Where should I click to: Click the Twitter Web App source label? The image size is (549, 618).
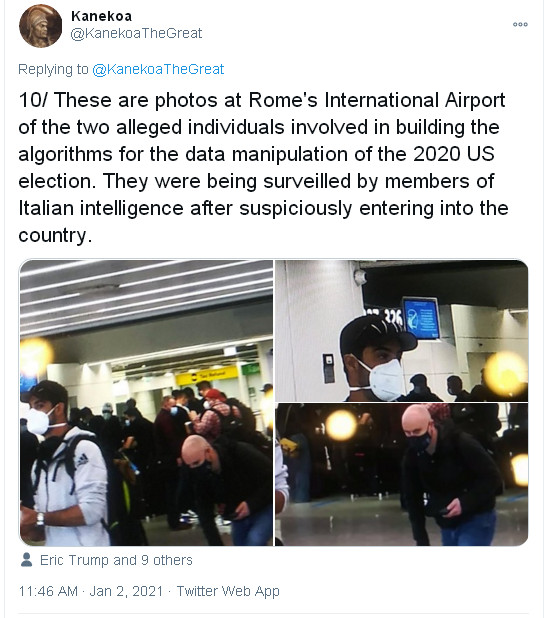[x=228, y=591]
